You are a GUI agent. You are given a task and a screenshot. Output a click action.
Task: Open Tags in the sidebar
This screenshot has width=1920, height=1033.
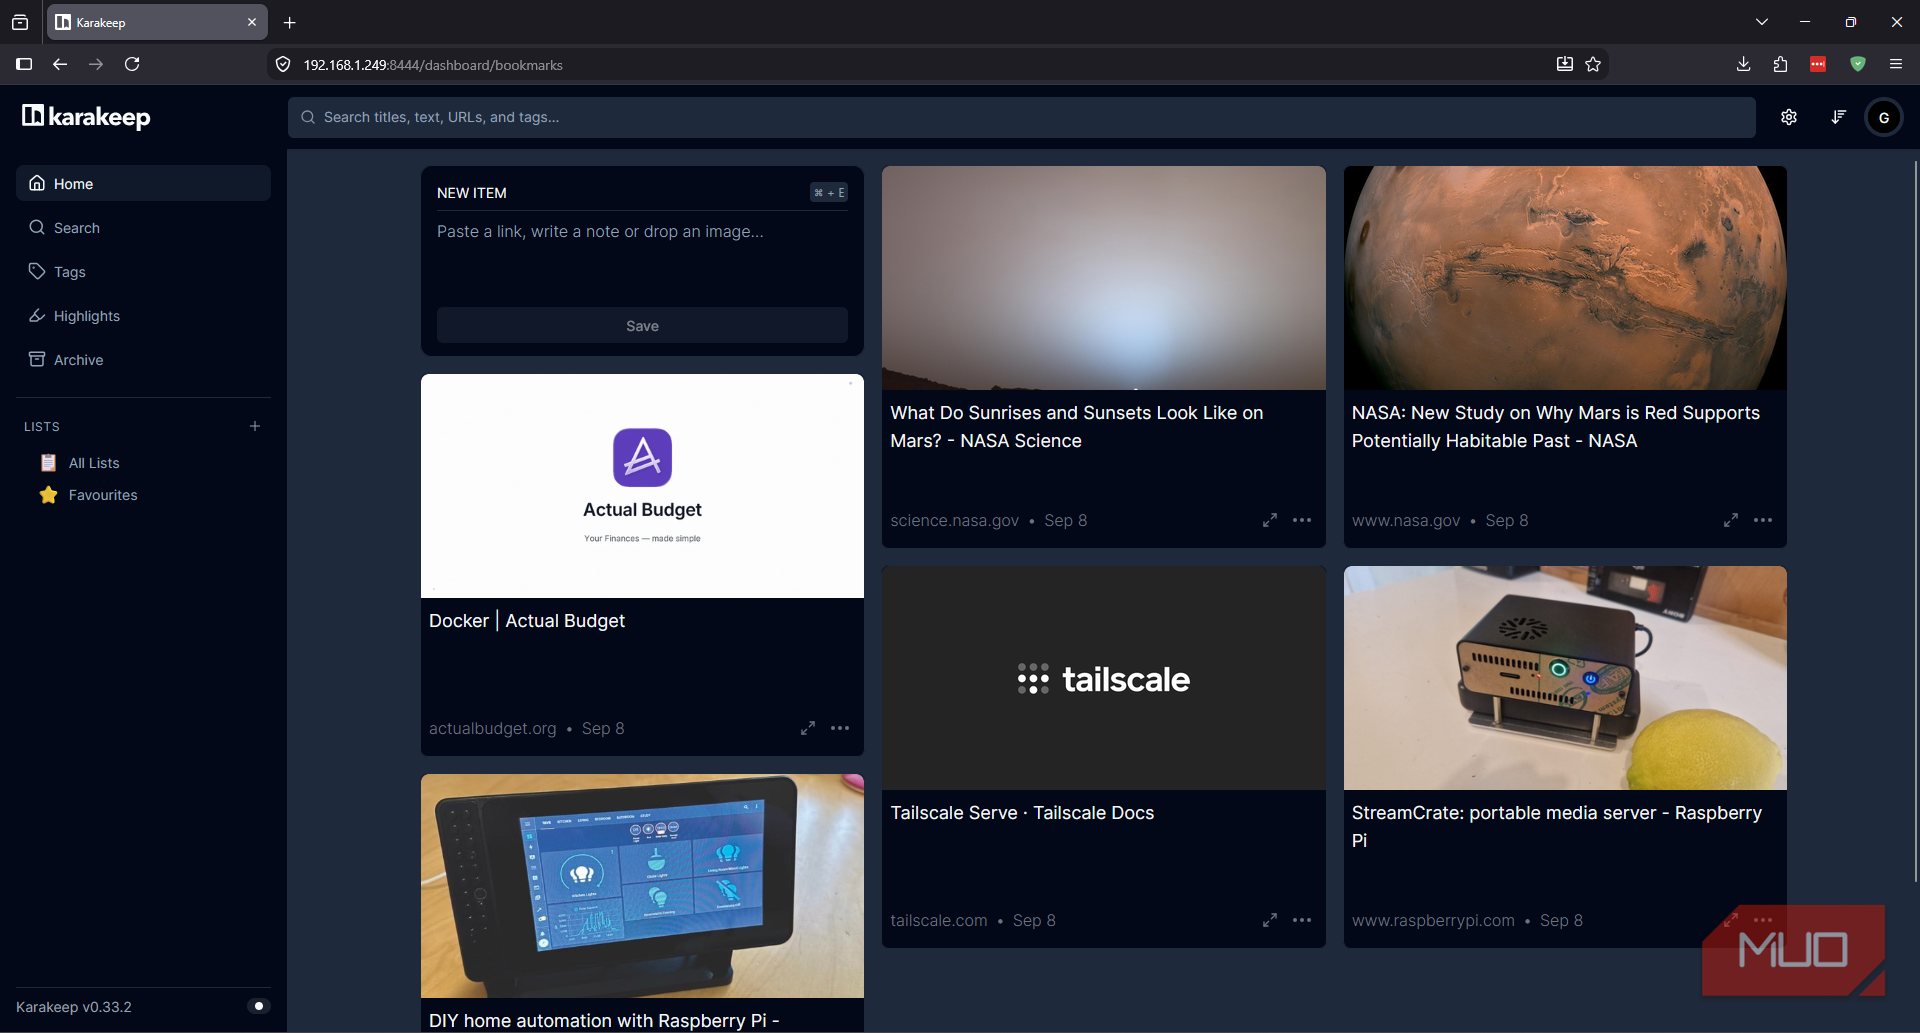point(143,271)
